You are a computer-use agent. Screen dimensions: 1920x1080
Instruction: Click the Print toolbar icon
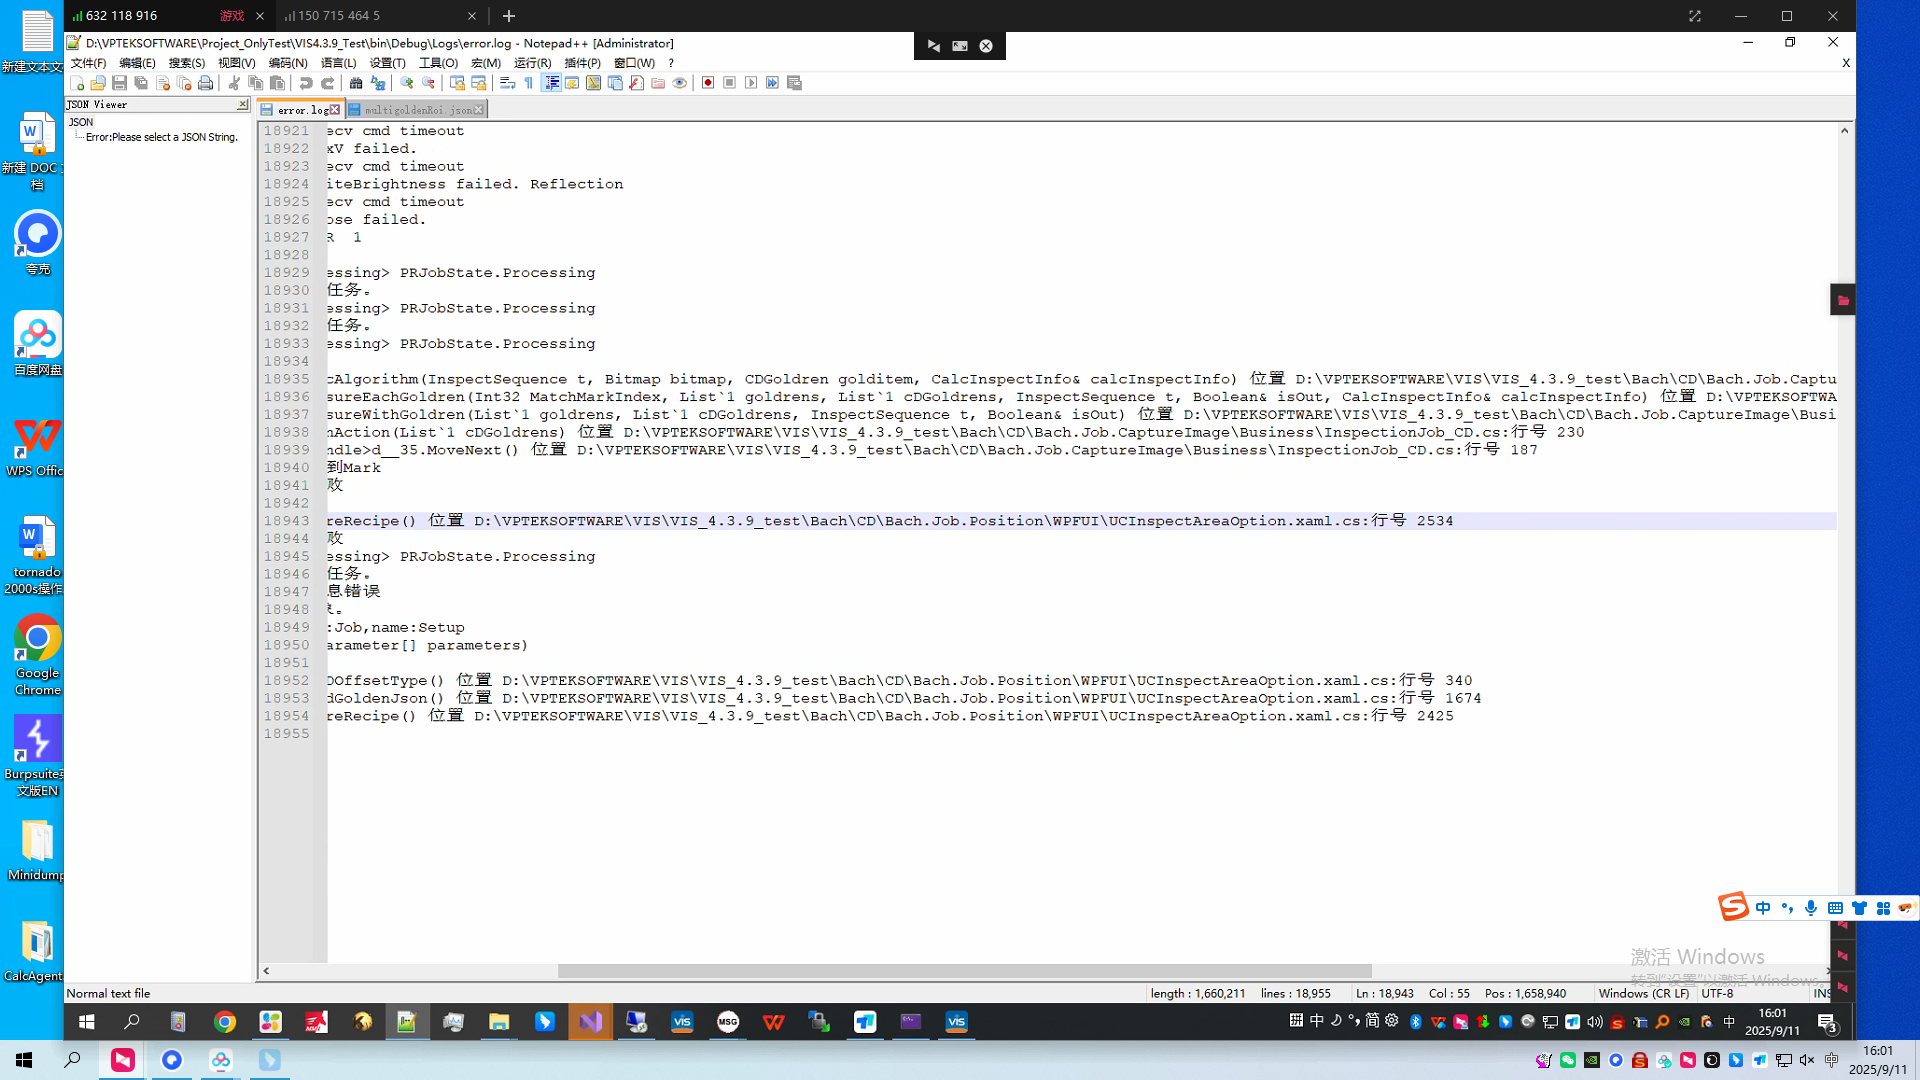tap(205, 83)
